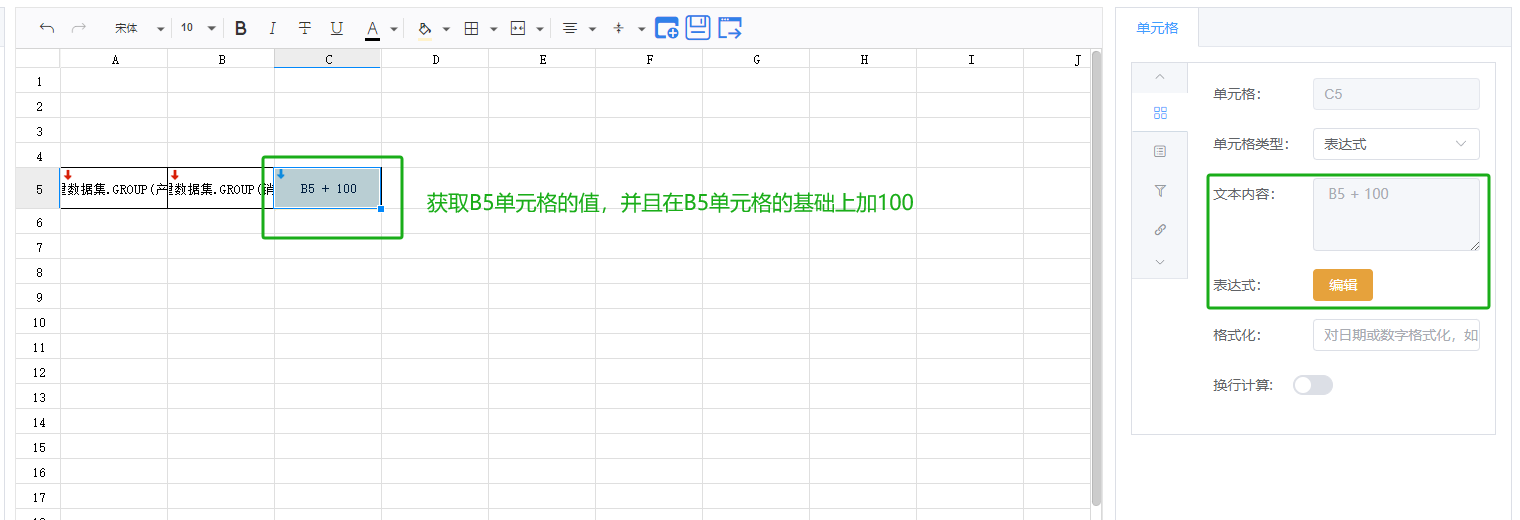Toggle bold formatting
The width and height of the screenshot is (1520, 520).
coord(240,28)
